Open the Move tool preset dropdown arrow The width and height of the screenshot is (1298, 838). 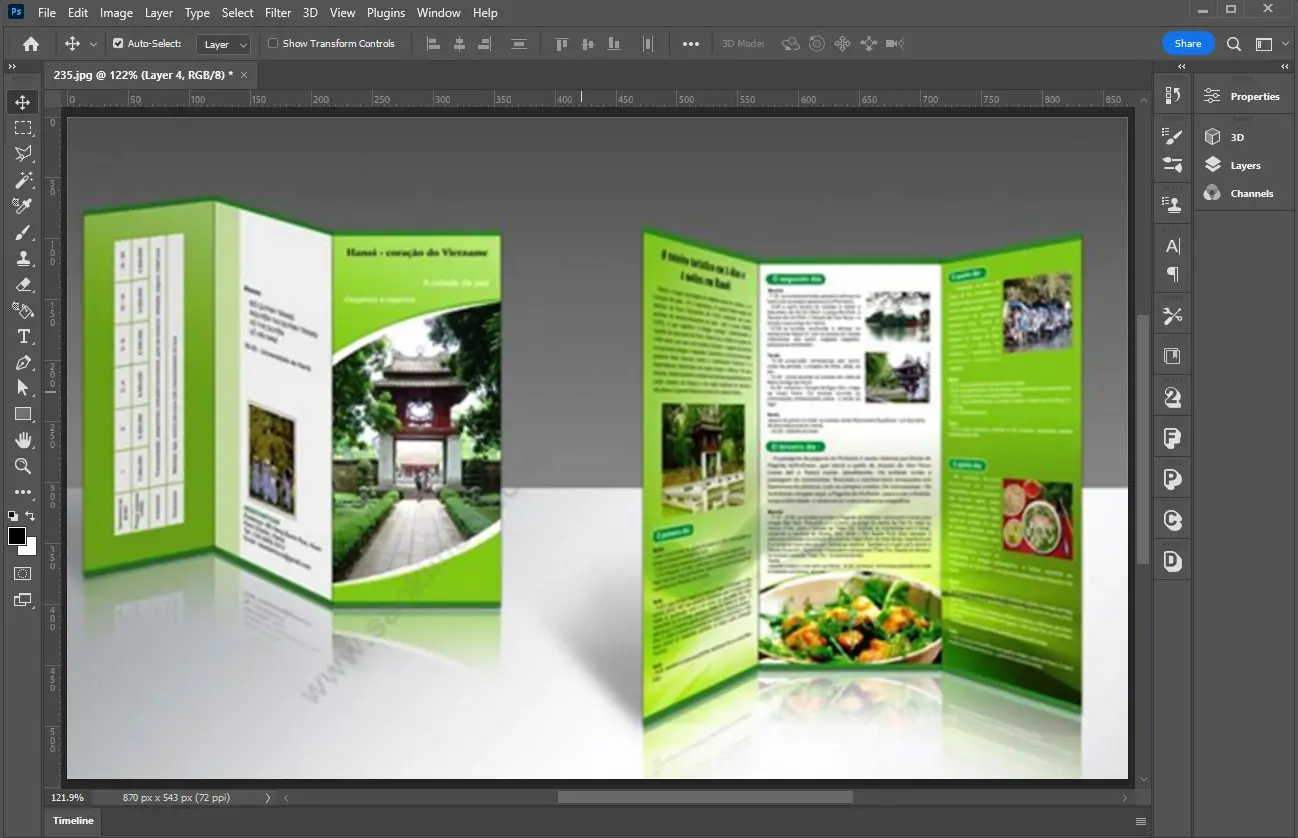coord(93,43)
